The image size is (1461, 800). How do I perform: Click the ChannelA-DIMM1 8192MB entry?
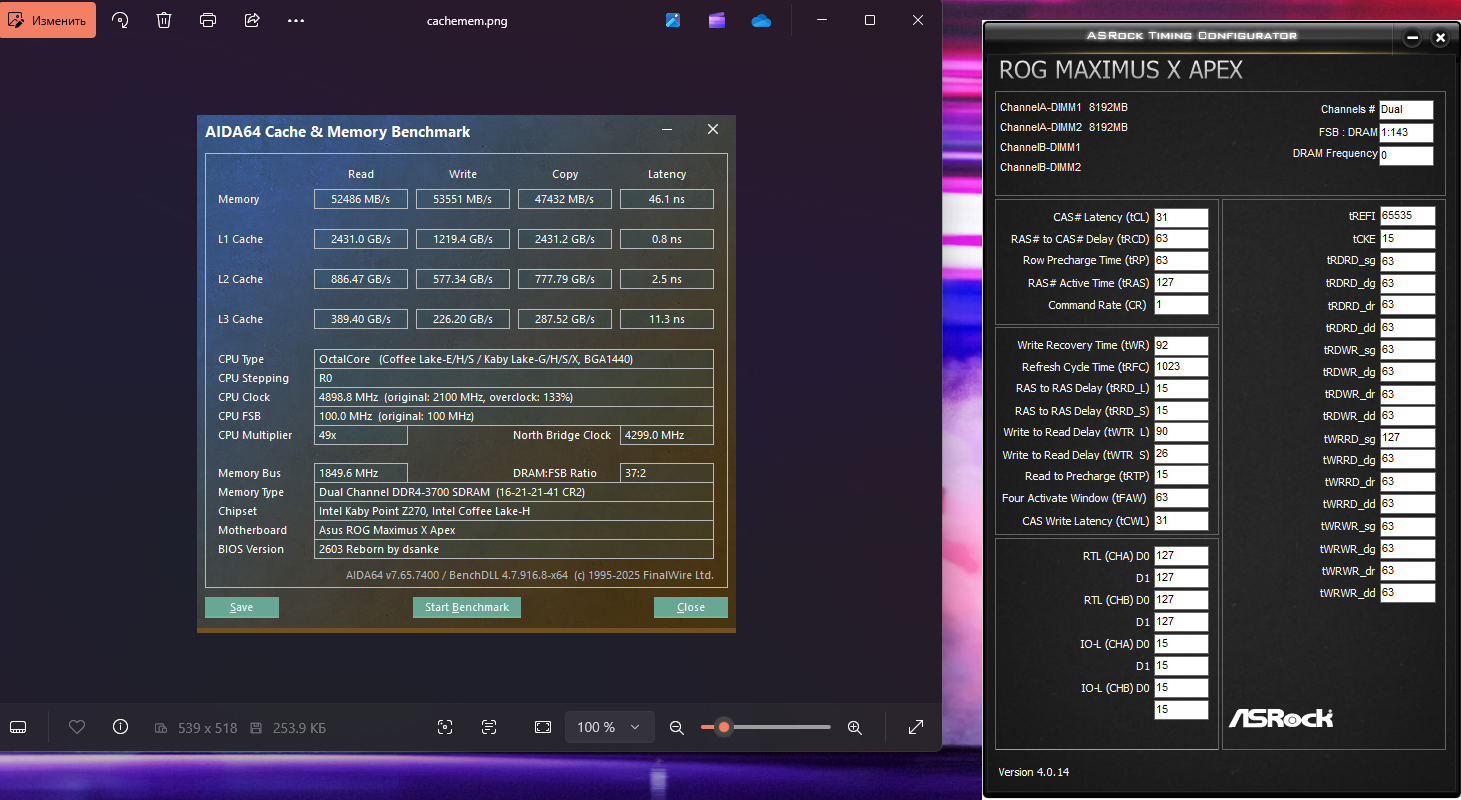coord(1064,107)
